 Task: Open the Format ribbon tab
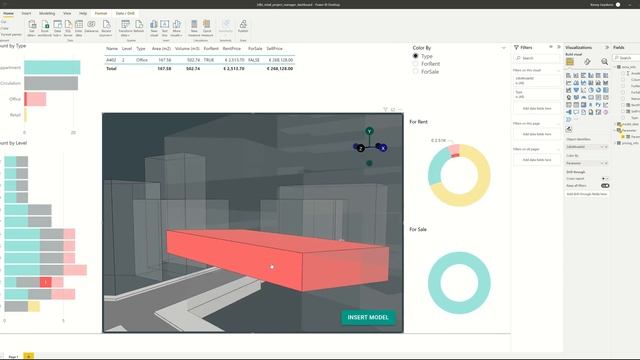click(x=101, y=13)
